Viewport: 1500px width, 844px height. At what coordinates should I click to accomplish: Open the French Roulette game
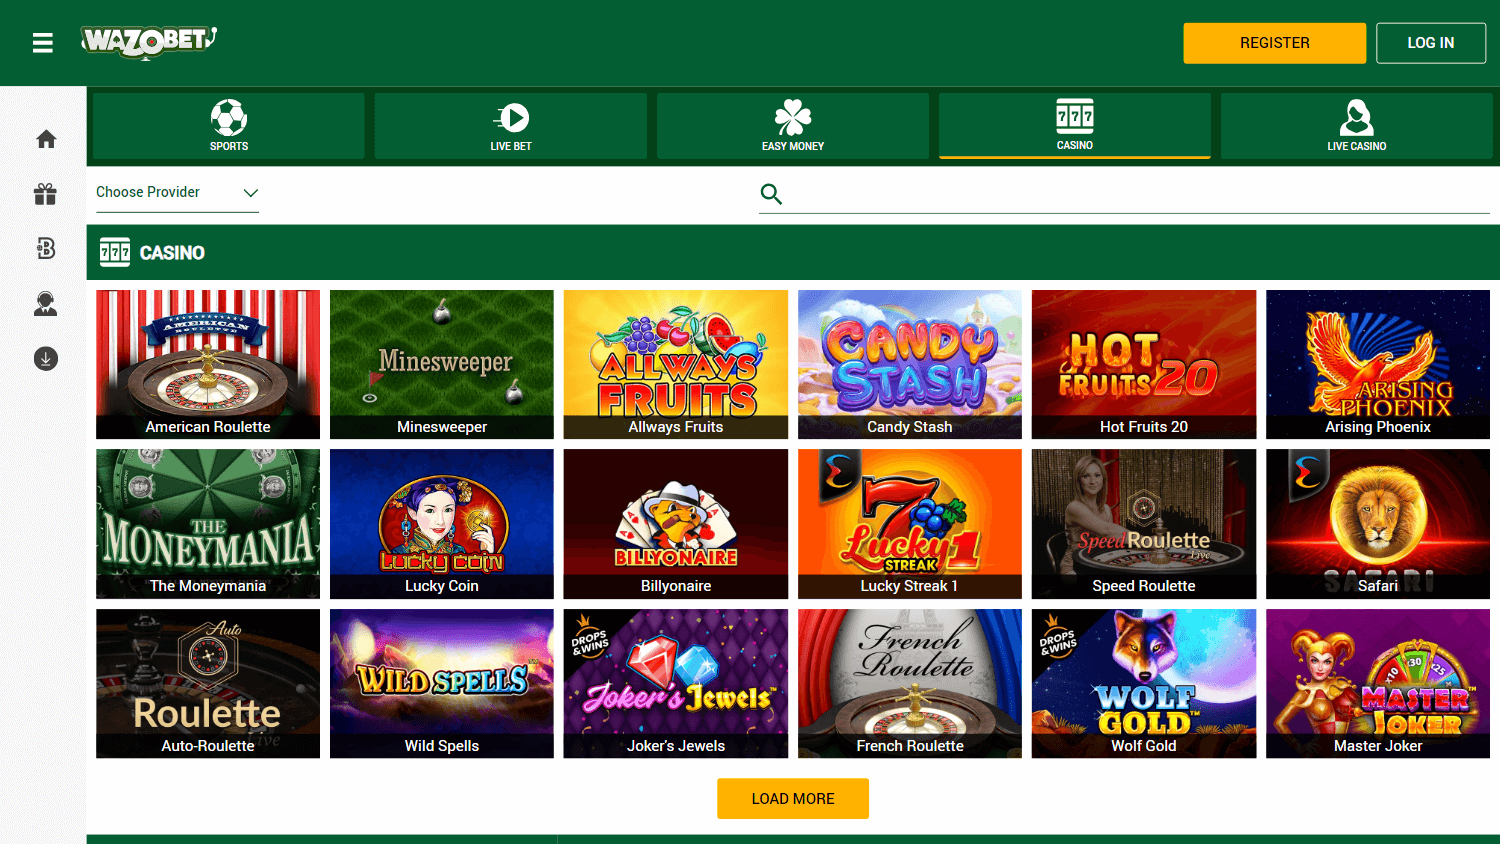[910, 684]
